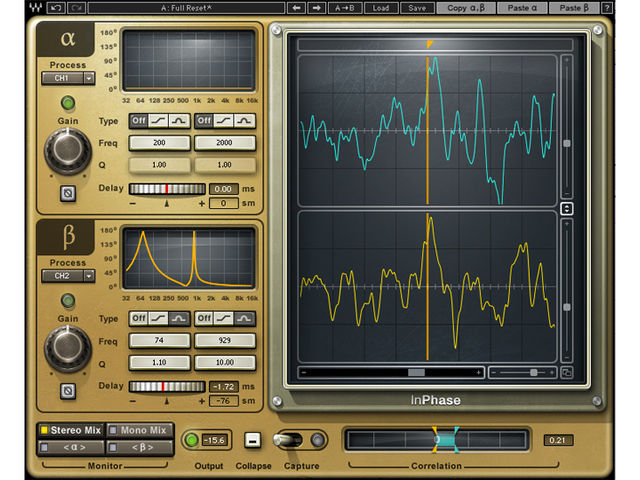Screen dimensions: 640x480
Task: Open alpha Process CH1 dropdown
Action: 68,78
